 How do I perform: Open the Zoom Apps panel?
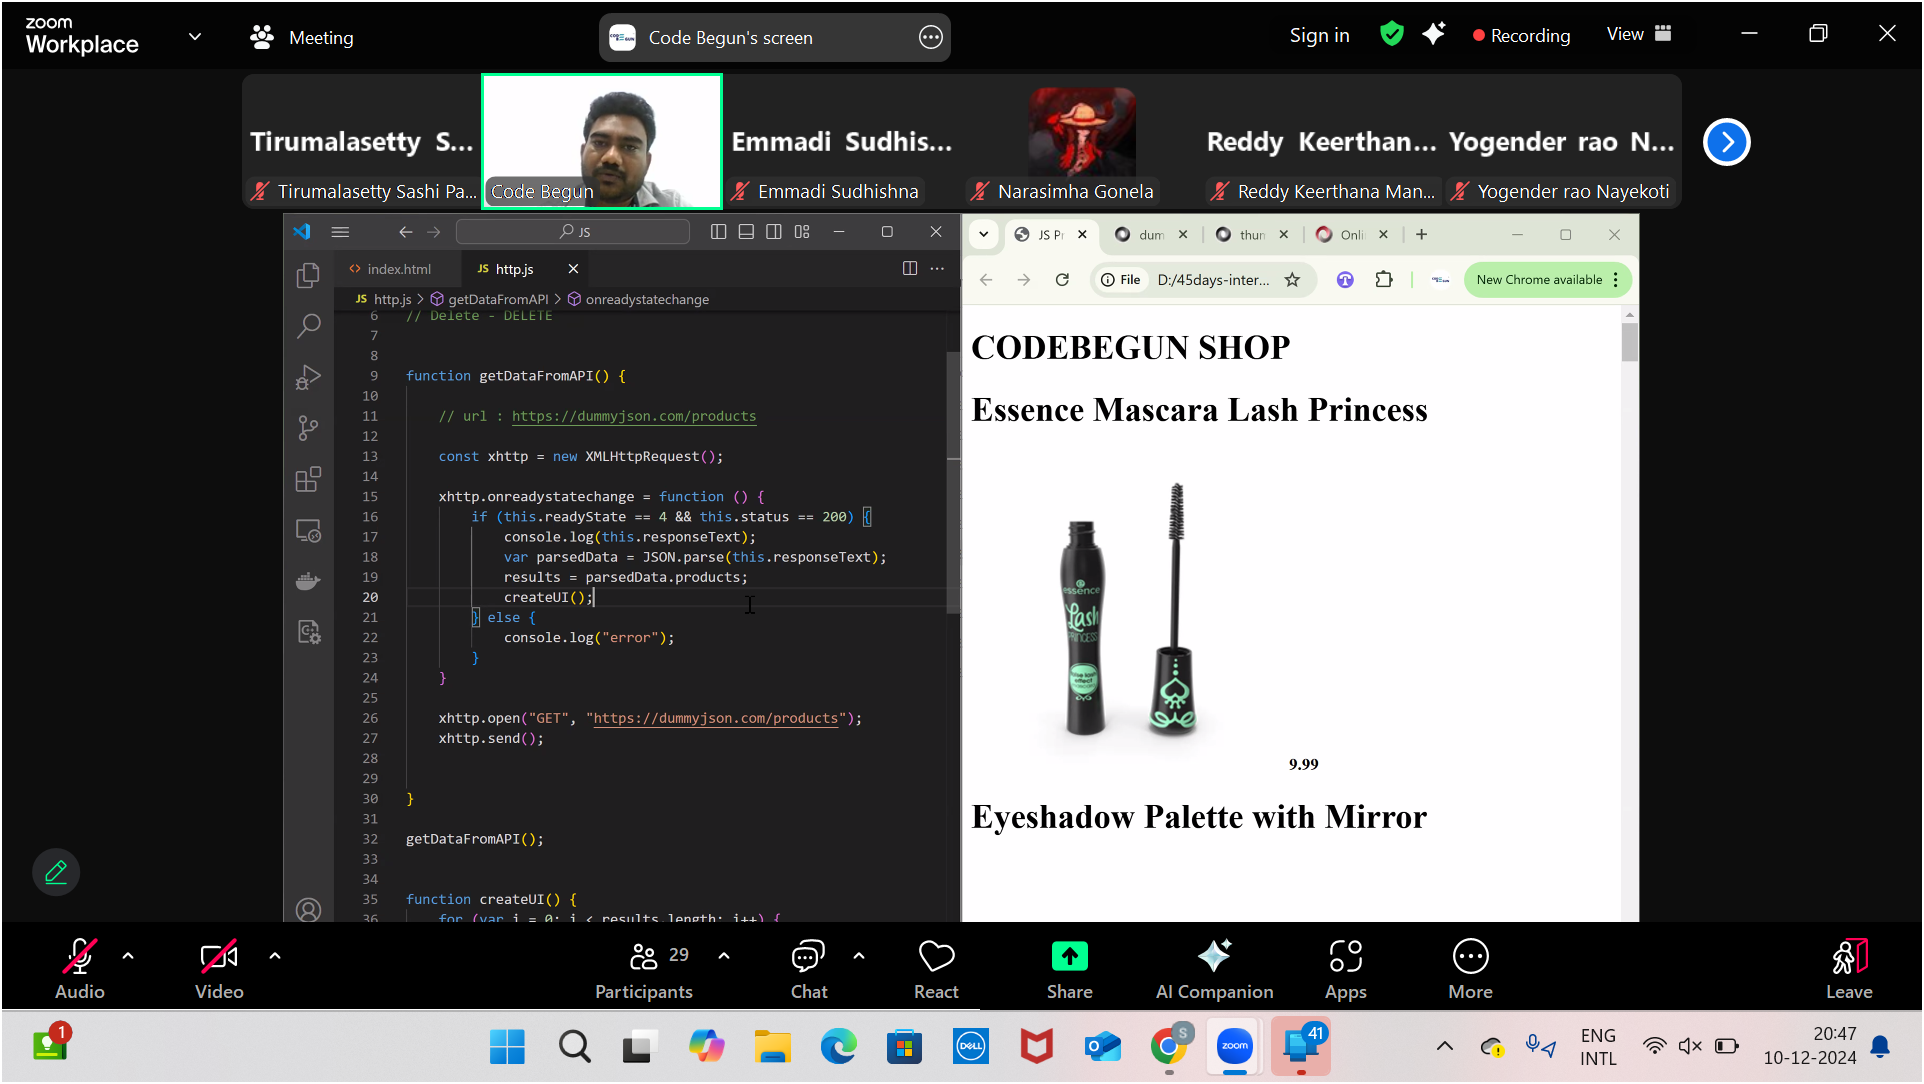tap(1345, 968)
